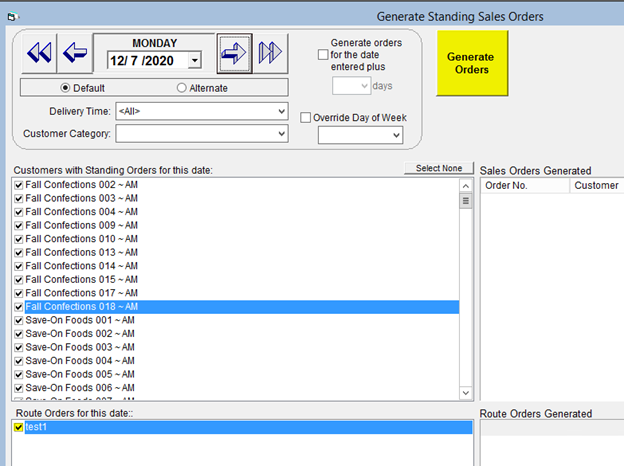The width and height of the screenshot is (624, 466).
Task: Toggle Override Day of Week checkbox
Action: [306, 118]
